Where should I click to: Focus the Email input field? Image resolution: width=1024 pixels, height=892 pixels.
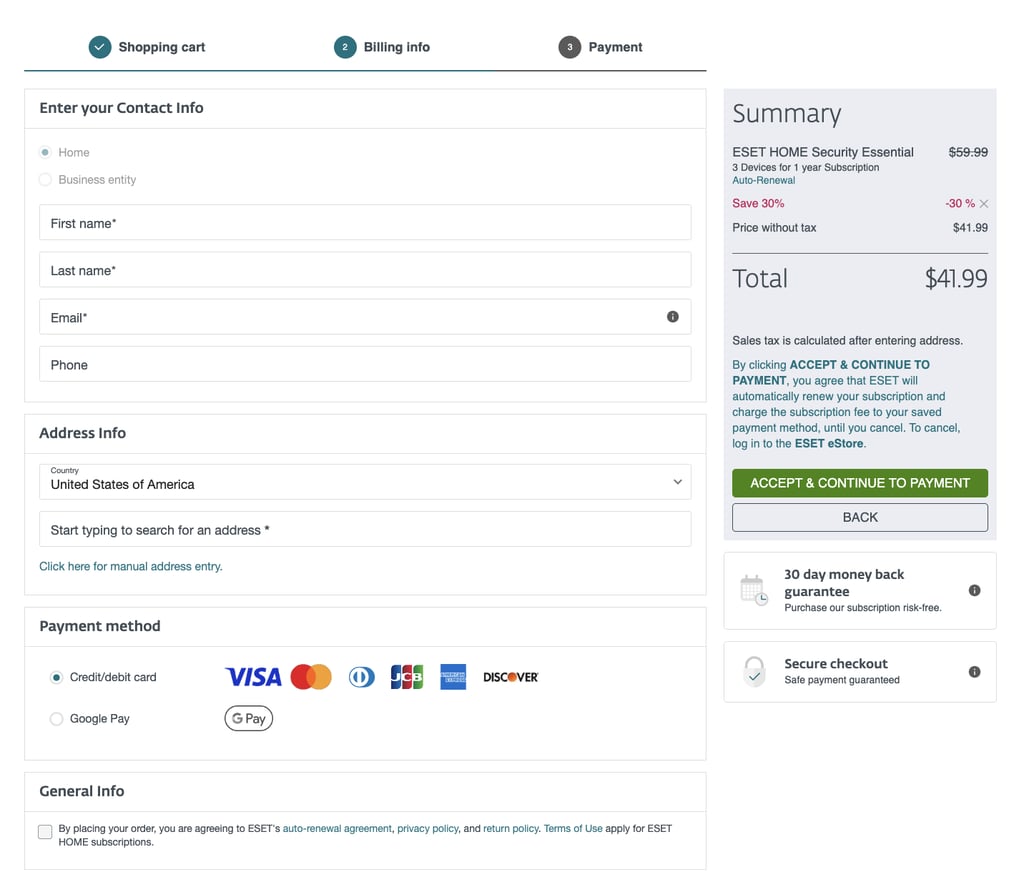point(365,317)
